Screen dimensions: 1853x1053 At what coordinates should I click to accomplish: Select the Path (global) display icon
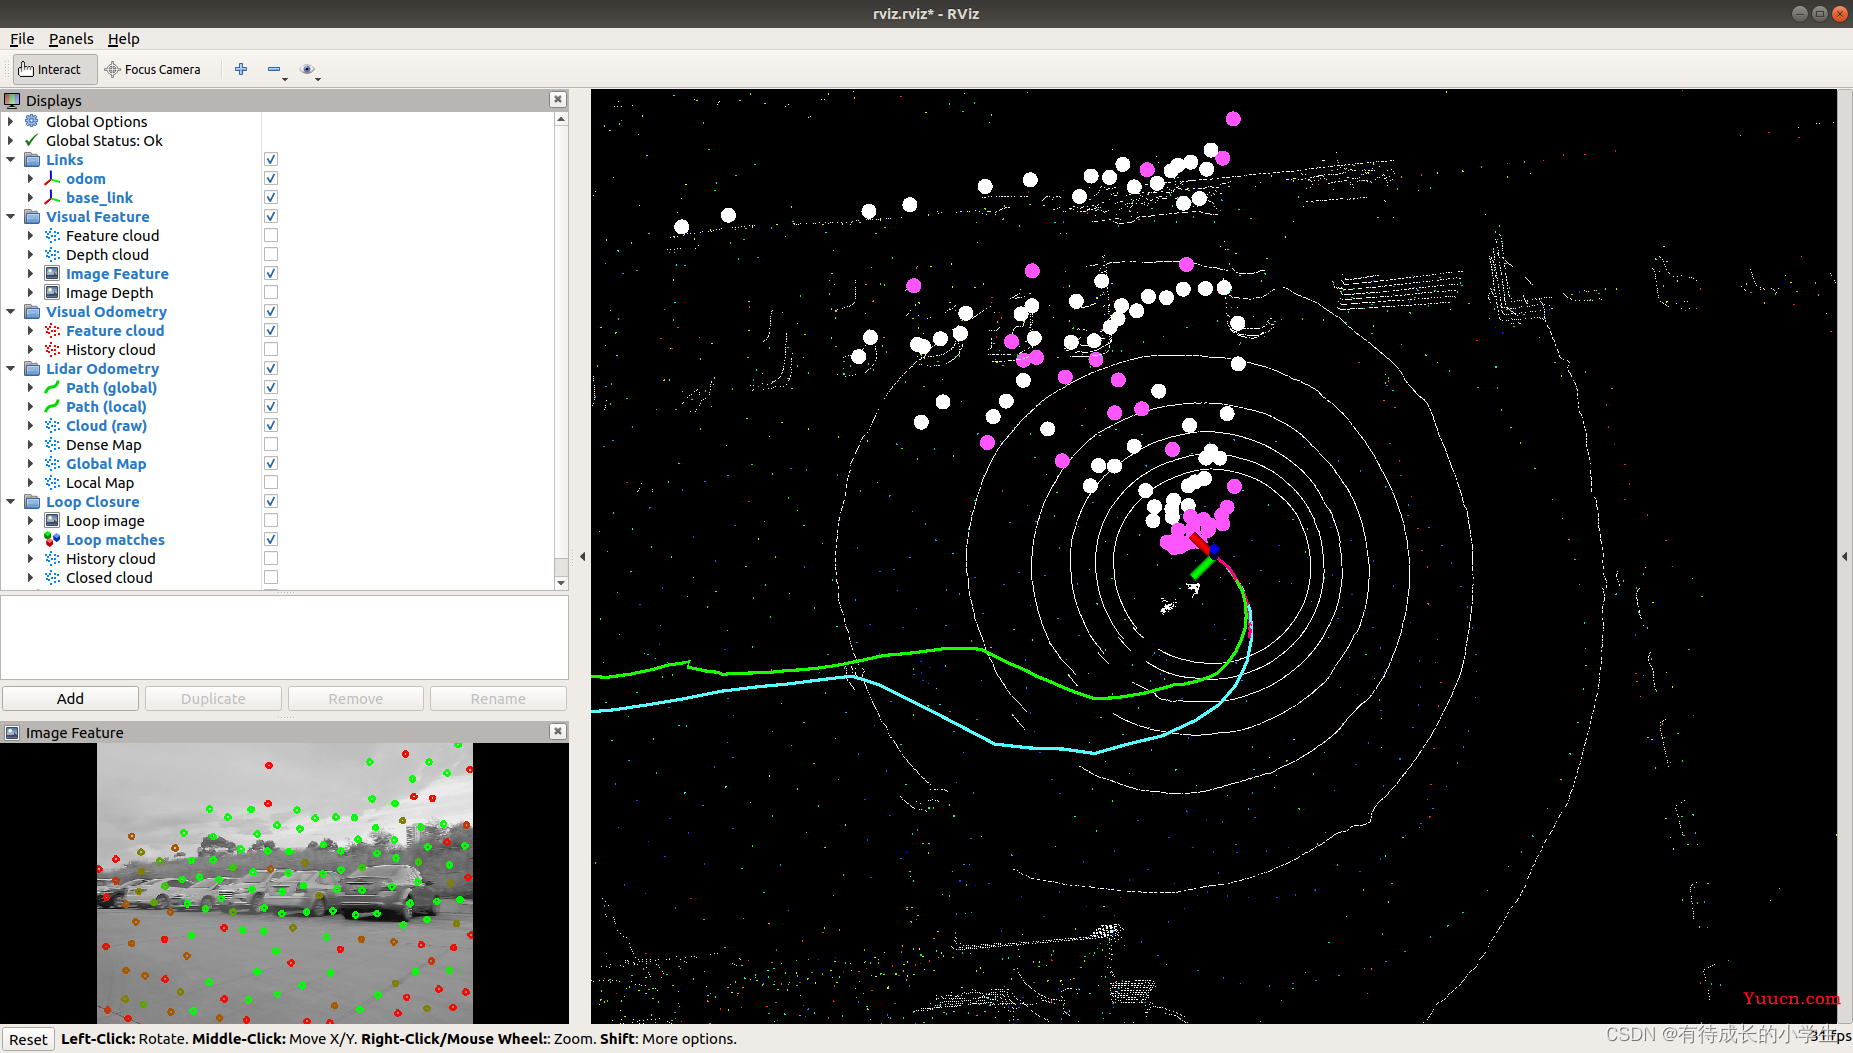point(52,387)
